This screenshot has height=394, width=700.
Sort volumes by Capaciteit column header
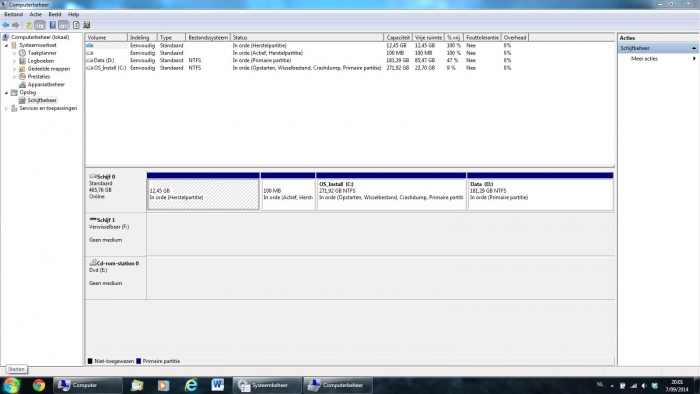[x=398, y=37]
